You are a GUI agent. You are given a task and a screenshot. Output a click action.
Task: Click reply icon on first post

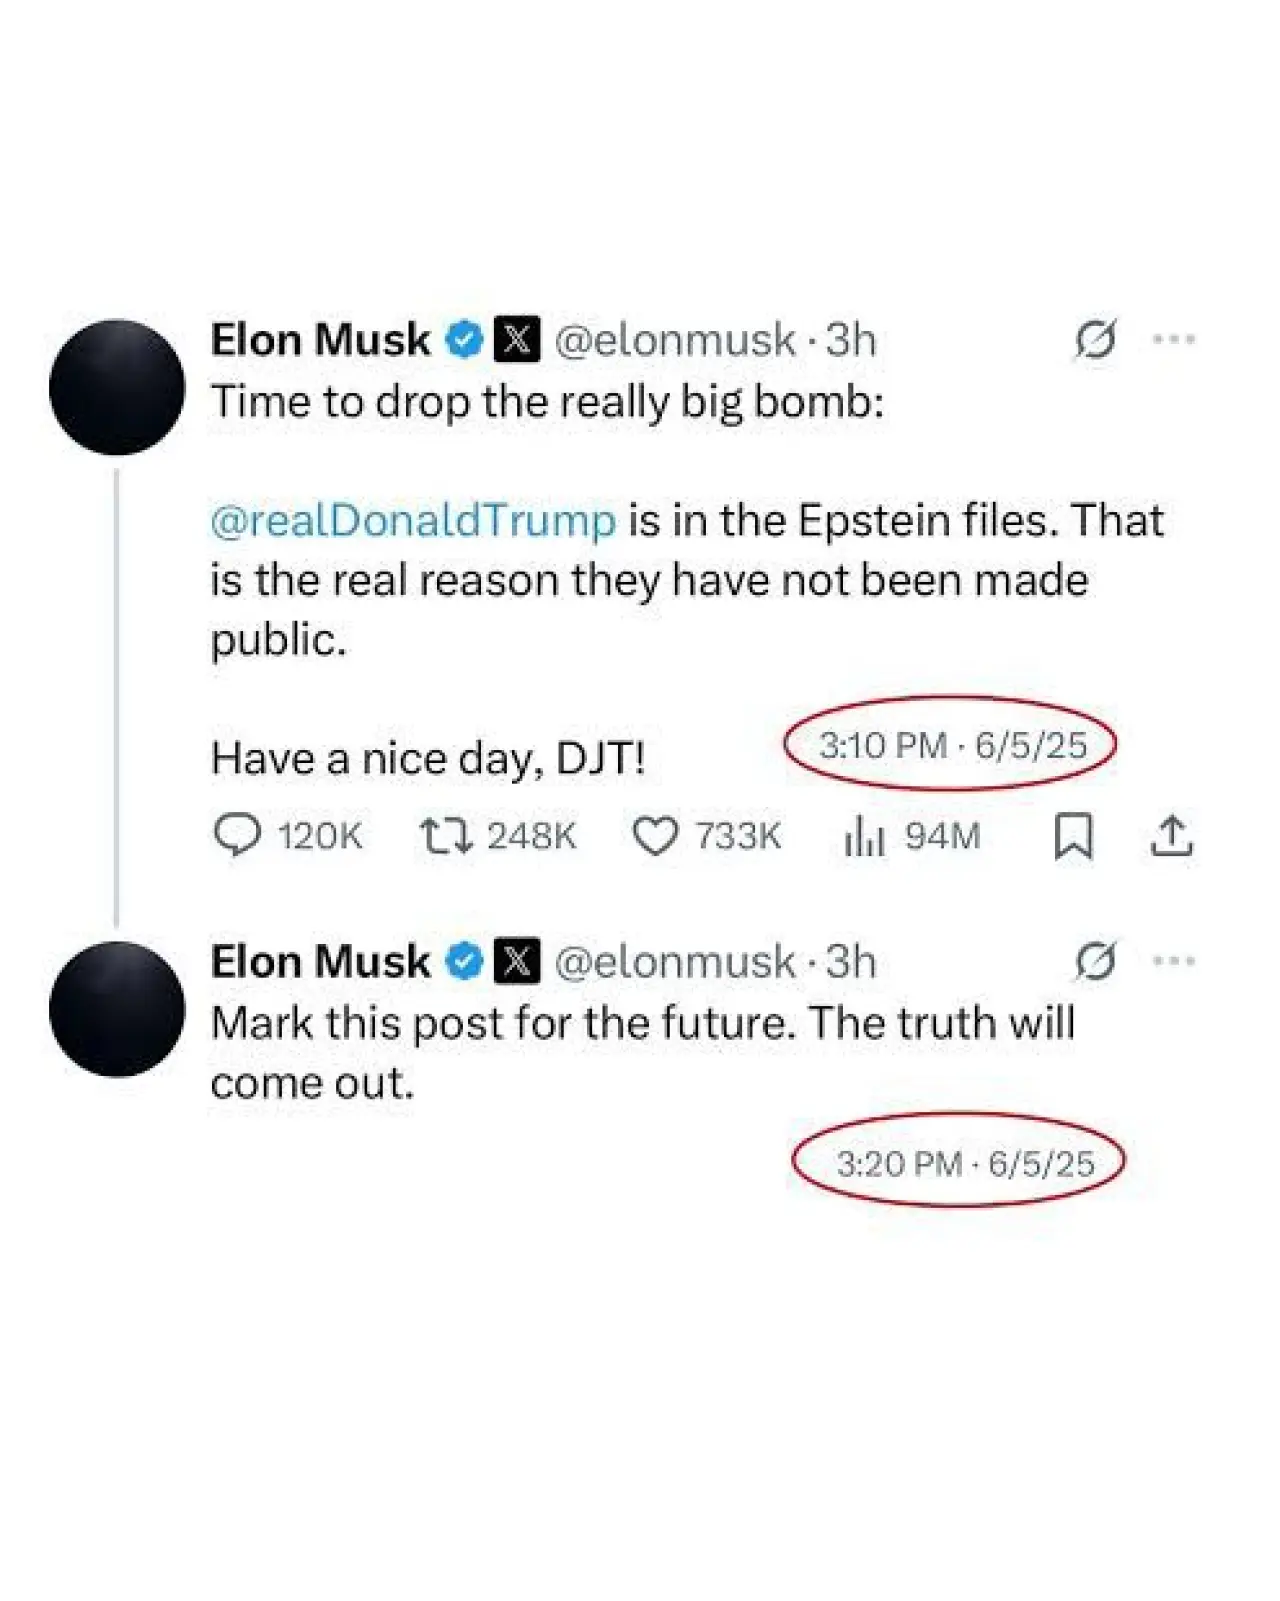click(237, 836)
